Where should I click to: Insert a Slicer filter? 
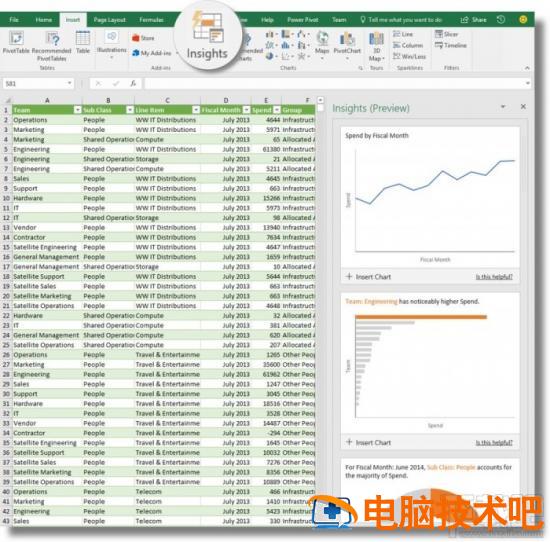[x=447, y=34]
